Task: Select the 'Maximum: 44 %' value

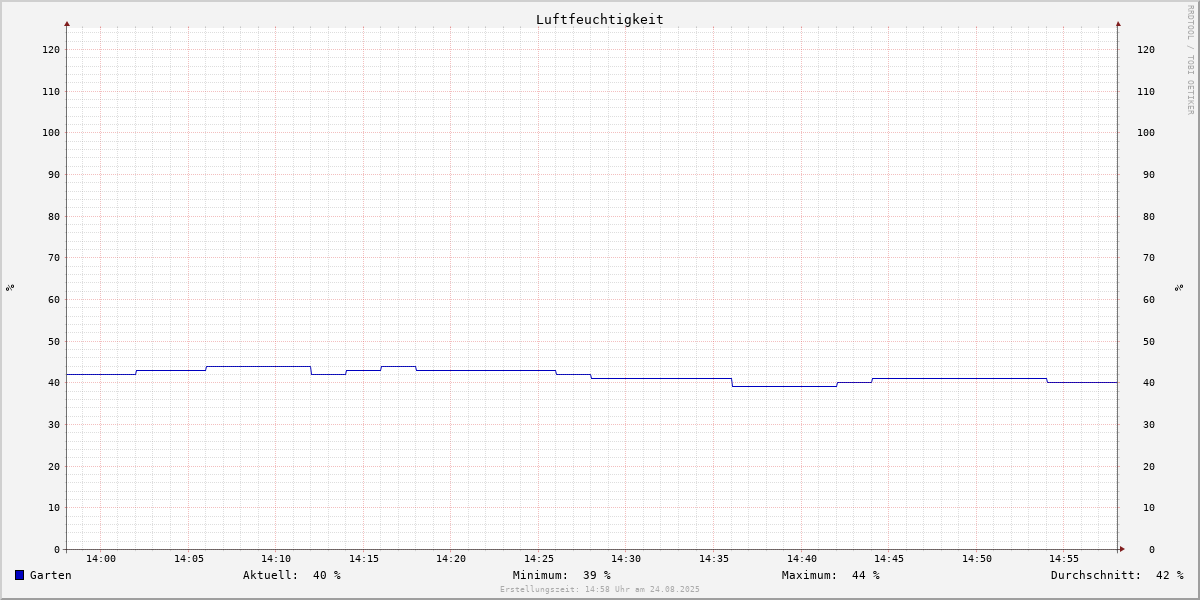Action: point(831,575)
